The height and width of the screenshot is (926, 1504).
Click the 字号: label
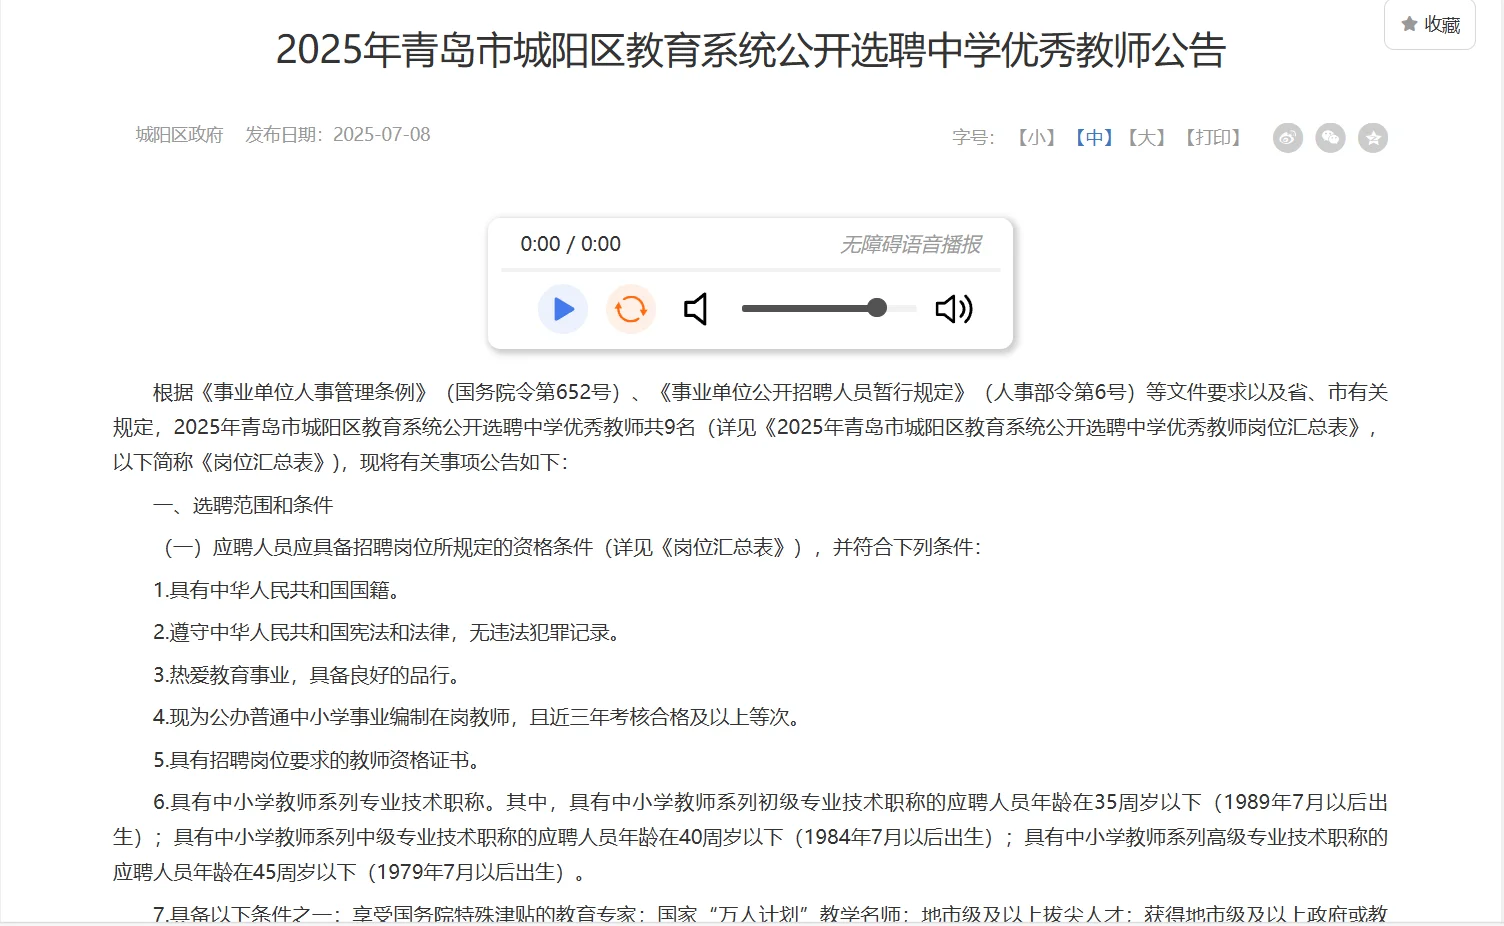[x=973, y=138]
